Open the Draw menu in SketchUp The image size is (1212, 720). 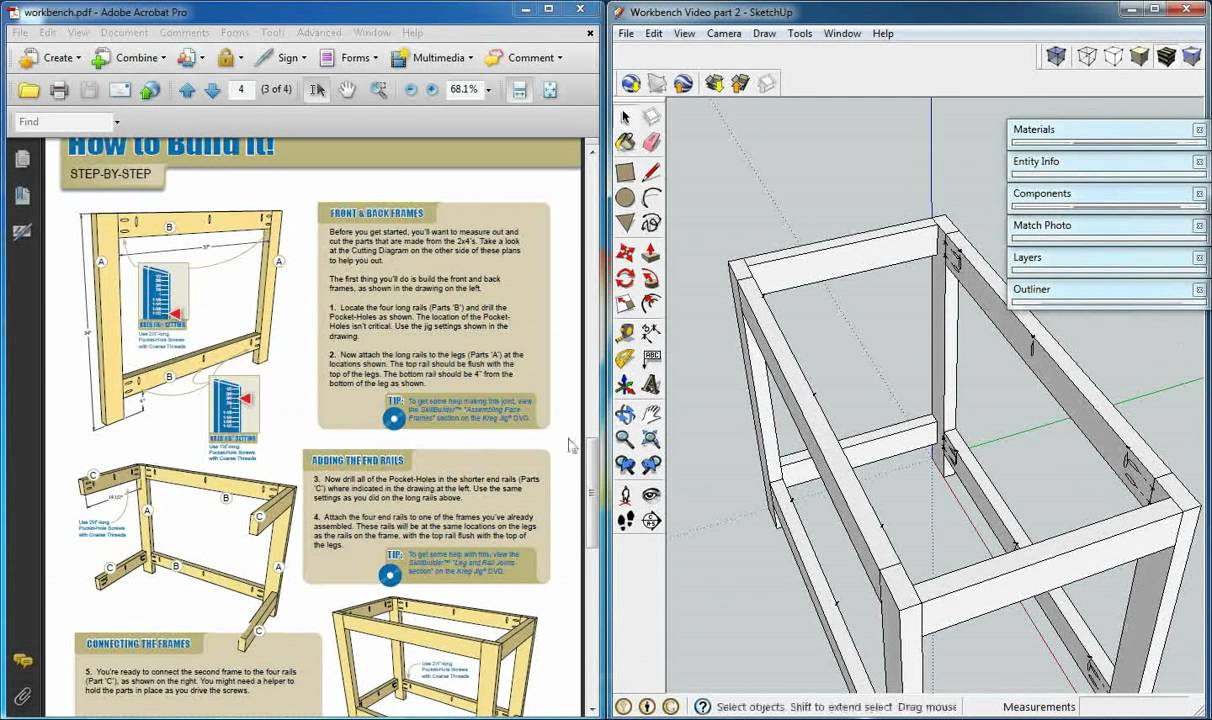(764, 33)
